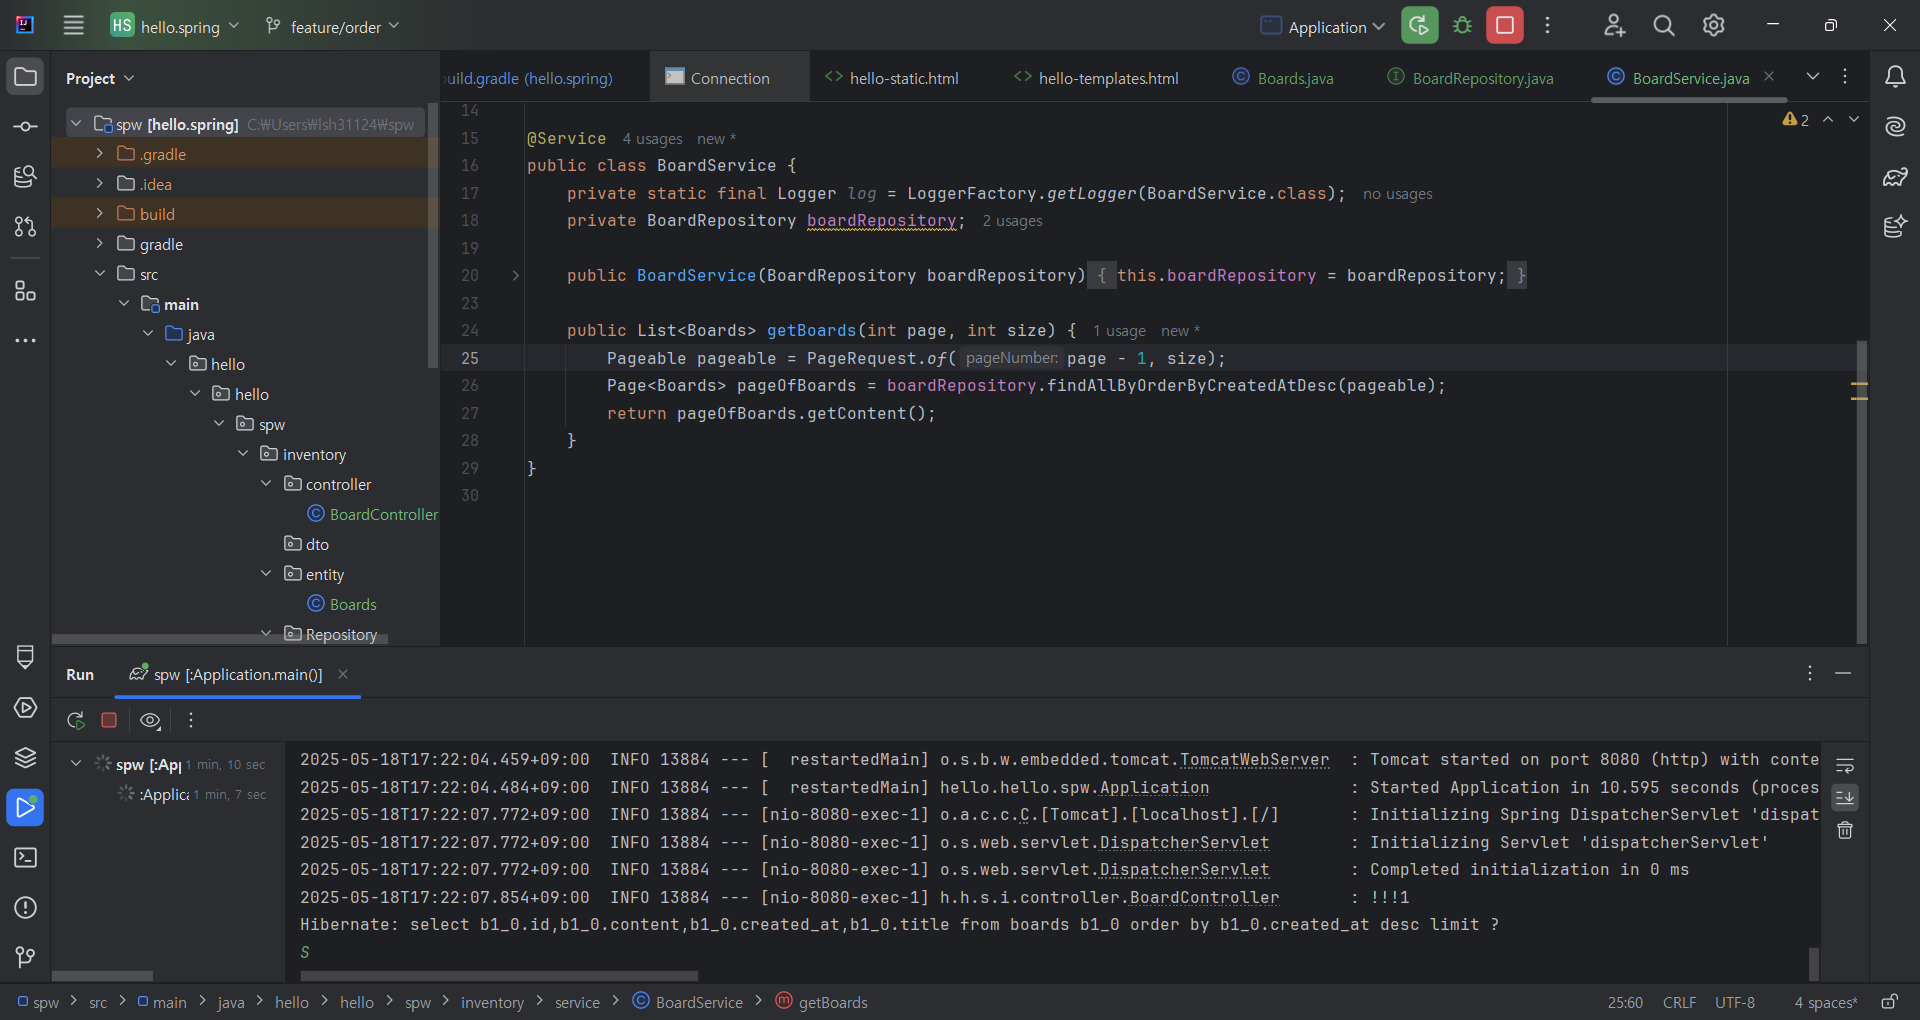Switch to hello-static.html tab
Viewport: 1920px width, 1020px height.
click(x=891, y=78)
